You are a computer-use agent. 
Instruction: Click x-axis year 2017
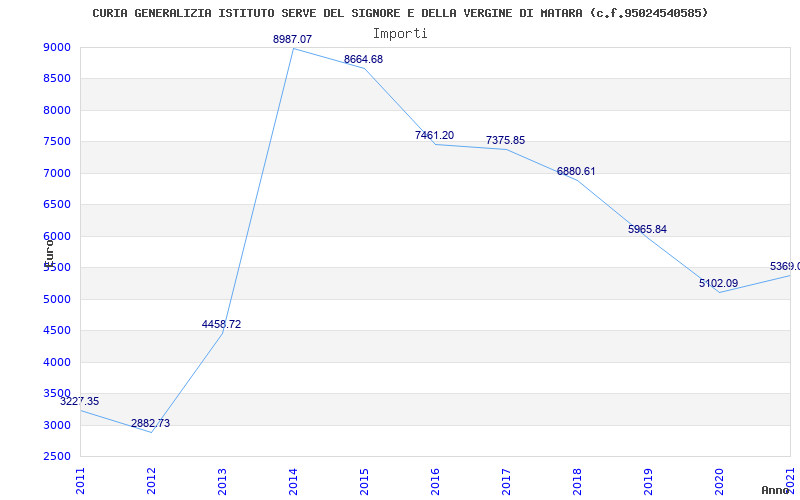click(506, 481)
